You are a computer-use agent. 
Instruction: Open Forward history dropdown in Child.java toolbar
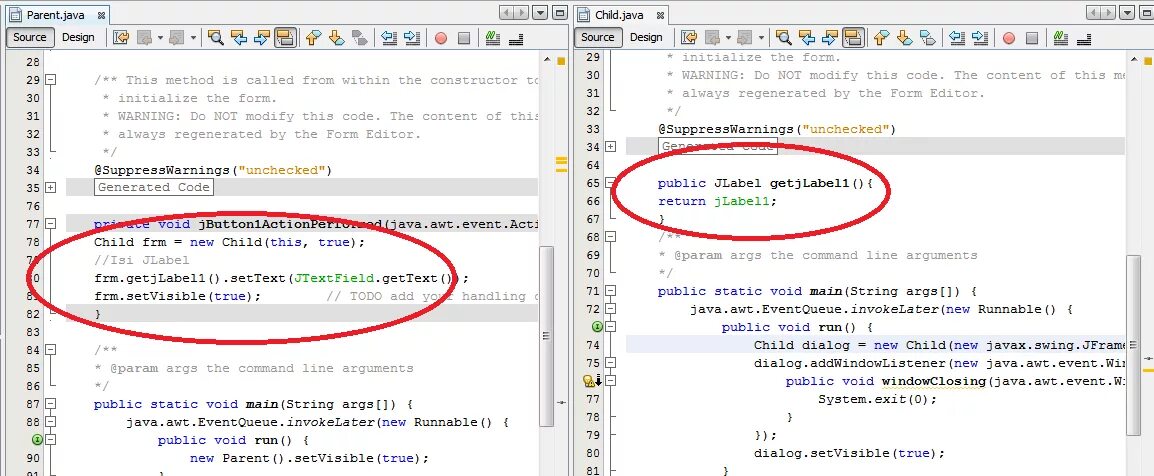(761, 38)
